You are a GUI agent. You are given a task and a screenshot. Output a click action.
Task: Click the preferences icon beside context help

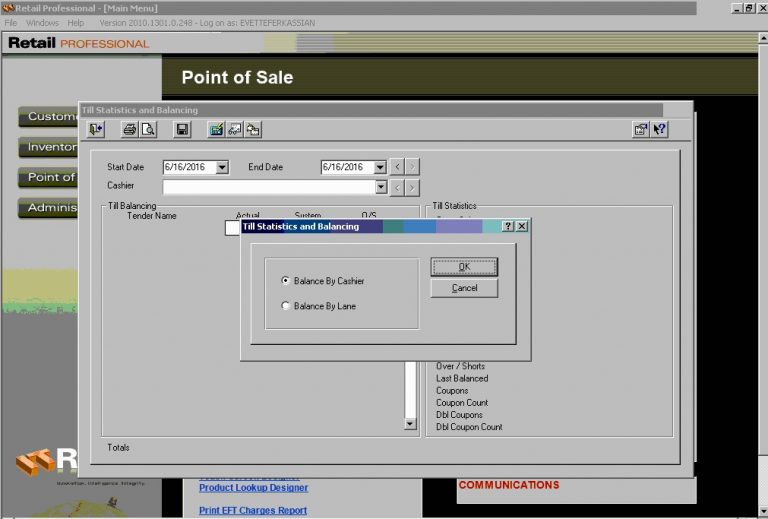[641, 129]
